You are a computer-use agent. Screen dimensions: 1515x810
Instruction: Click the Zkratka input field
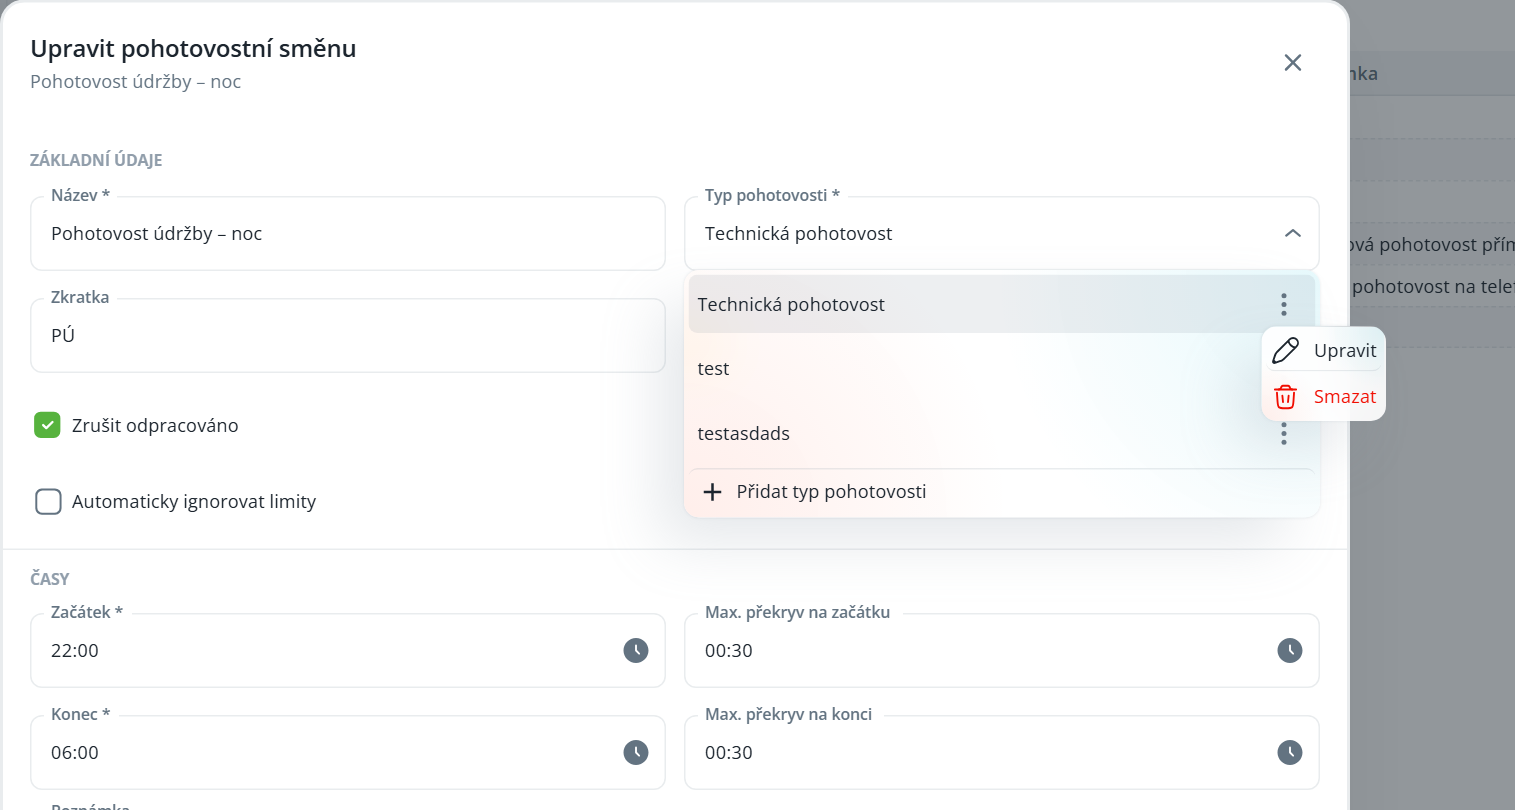click(x=348, y=335)
